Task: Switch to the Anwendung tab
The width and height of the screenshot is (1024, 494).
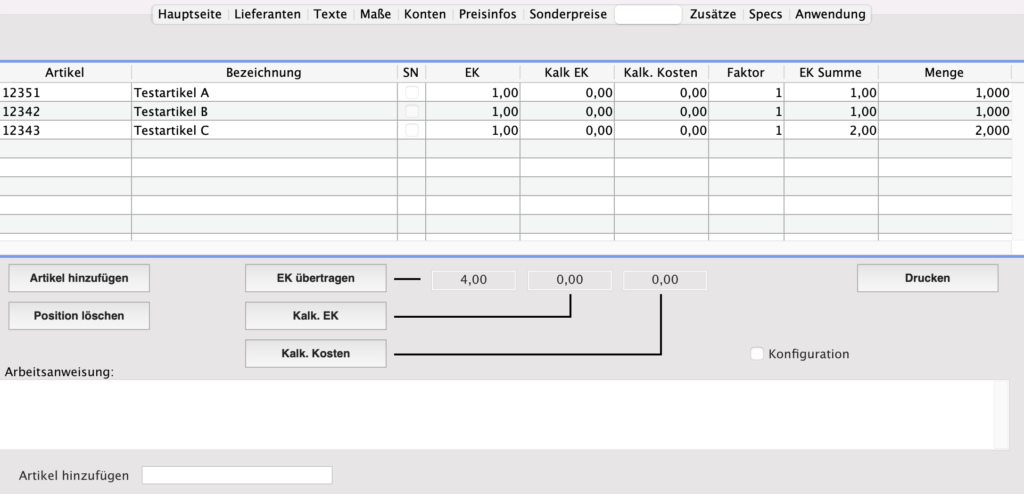Action: click(830, 14)
